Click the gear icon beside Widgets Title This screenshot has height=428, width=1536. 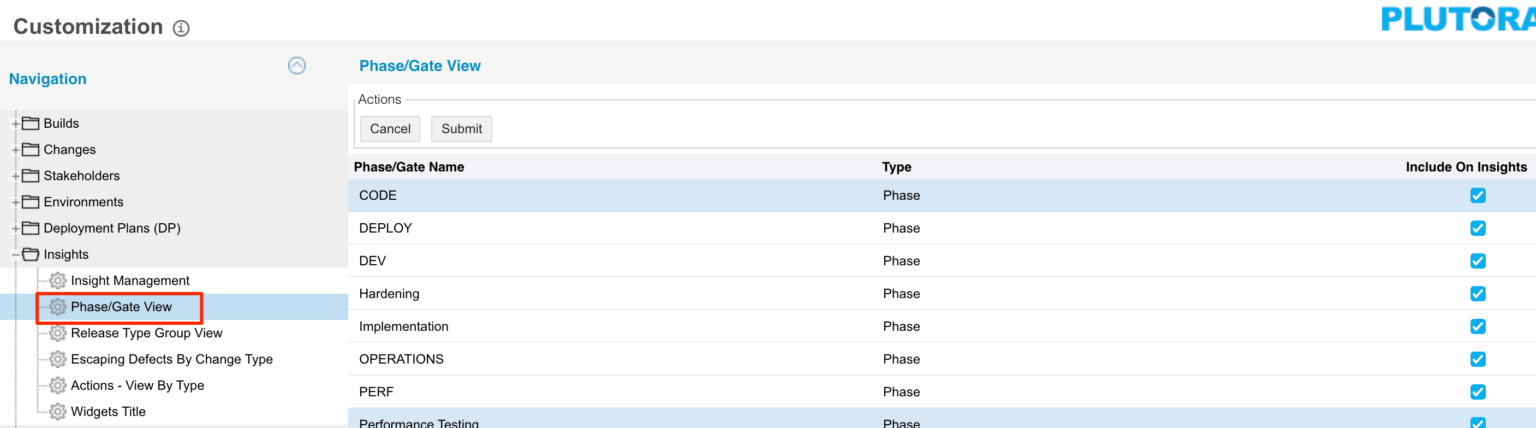(58, 411)
